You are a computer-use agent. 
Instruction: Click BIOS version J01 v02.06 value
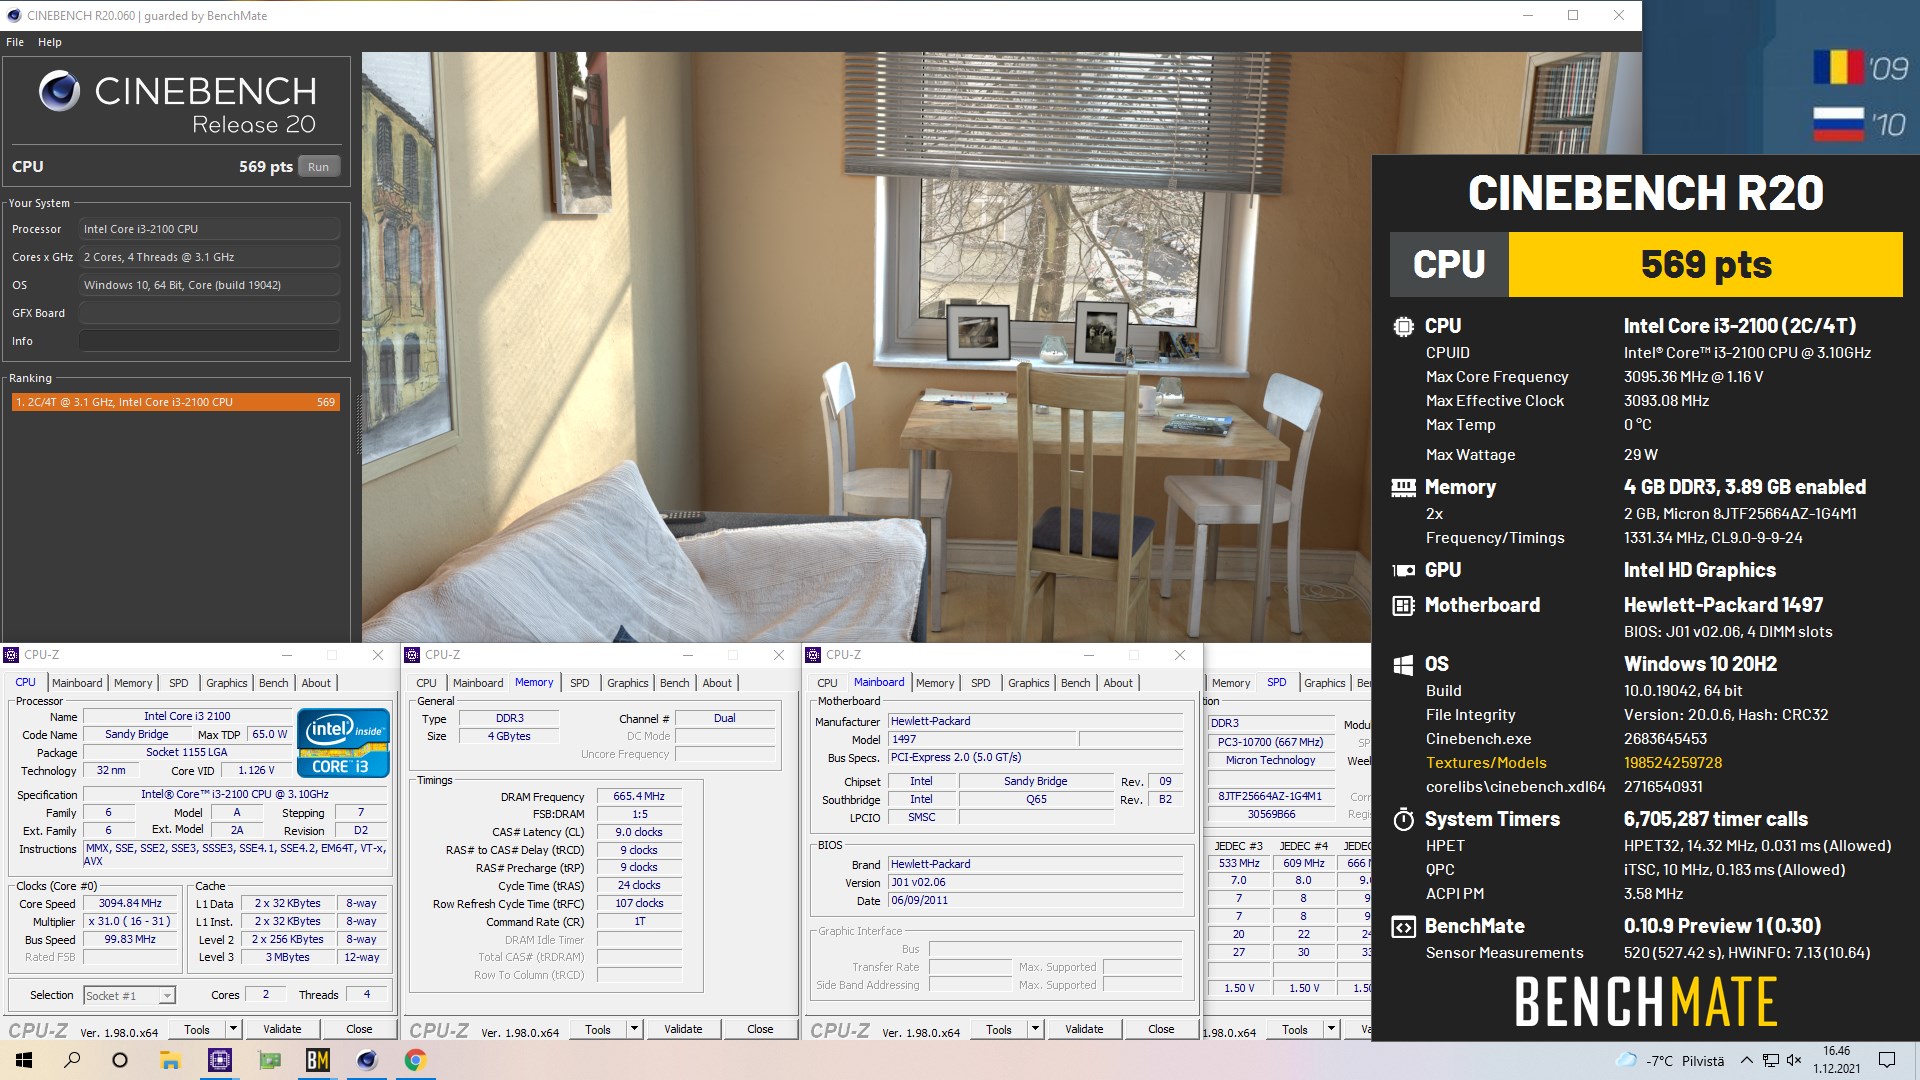1035,882
